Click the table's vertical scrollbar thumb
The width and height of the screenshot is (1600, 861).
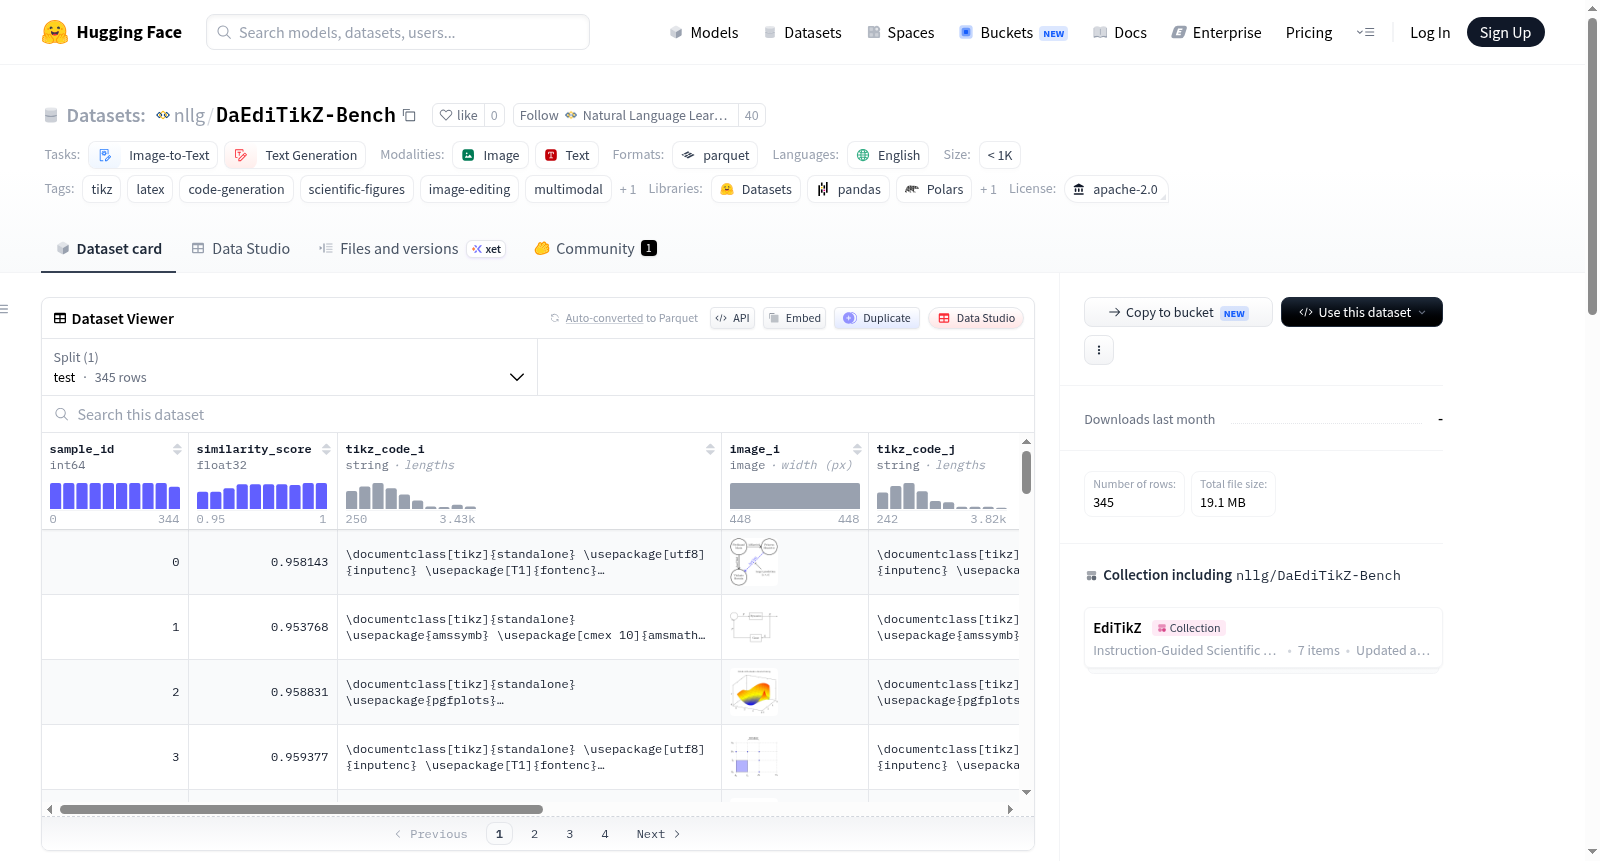pyautogui.click(x=1026, y=472)
